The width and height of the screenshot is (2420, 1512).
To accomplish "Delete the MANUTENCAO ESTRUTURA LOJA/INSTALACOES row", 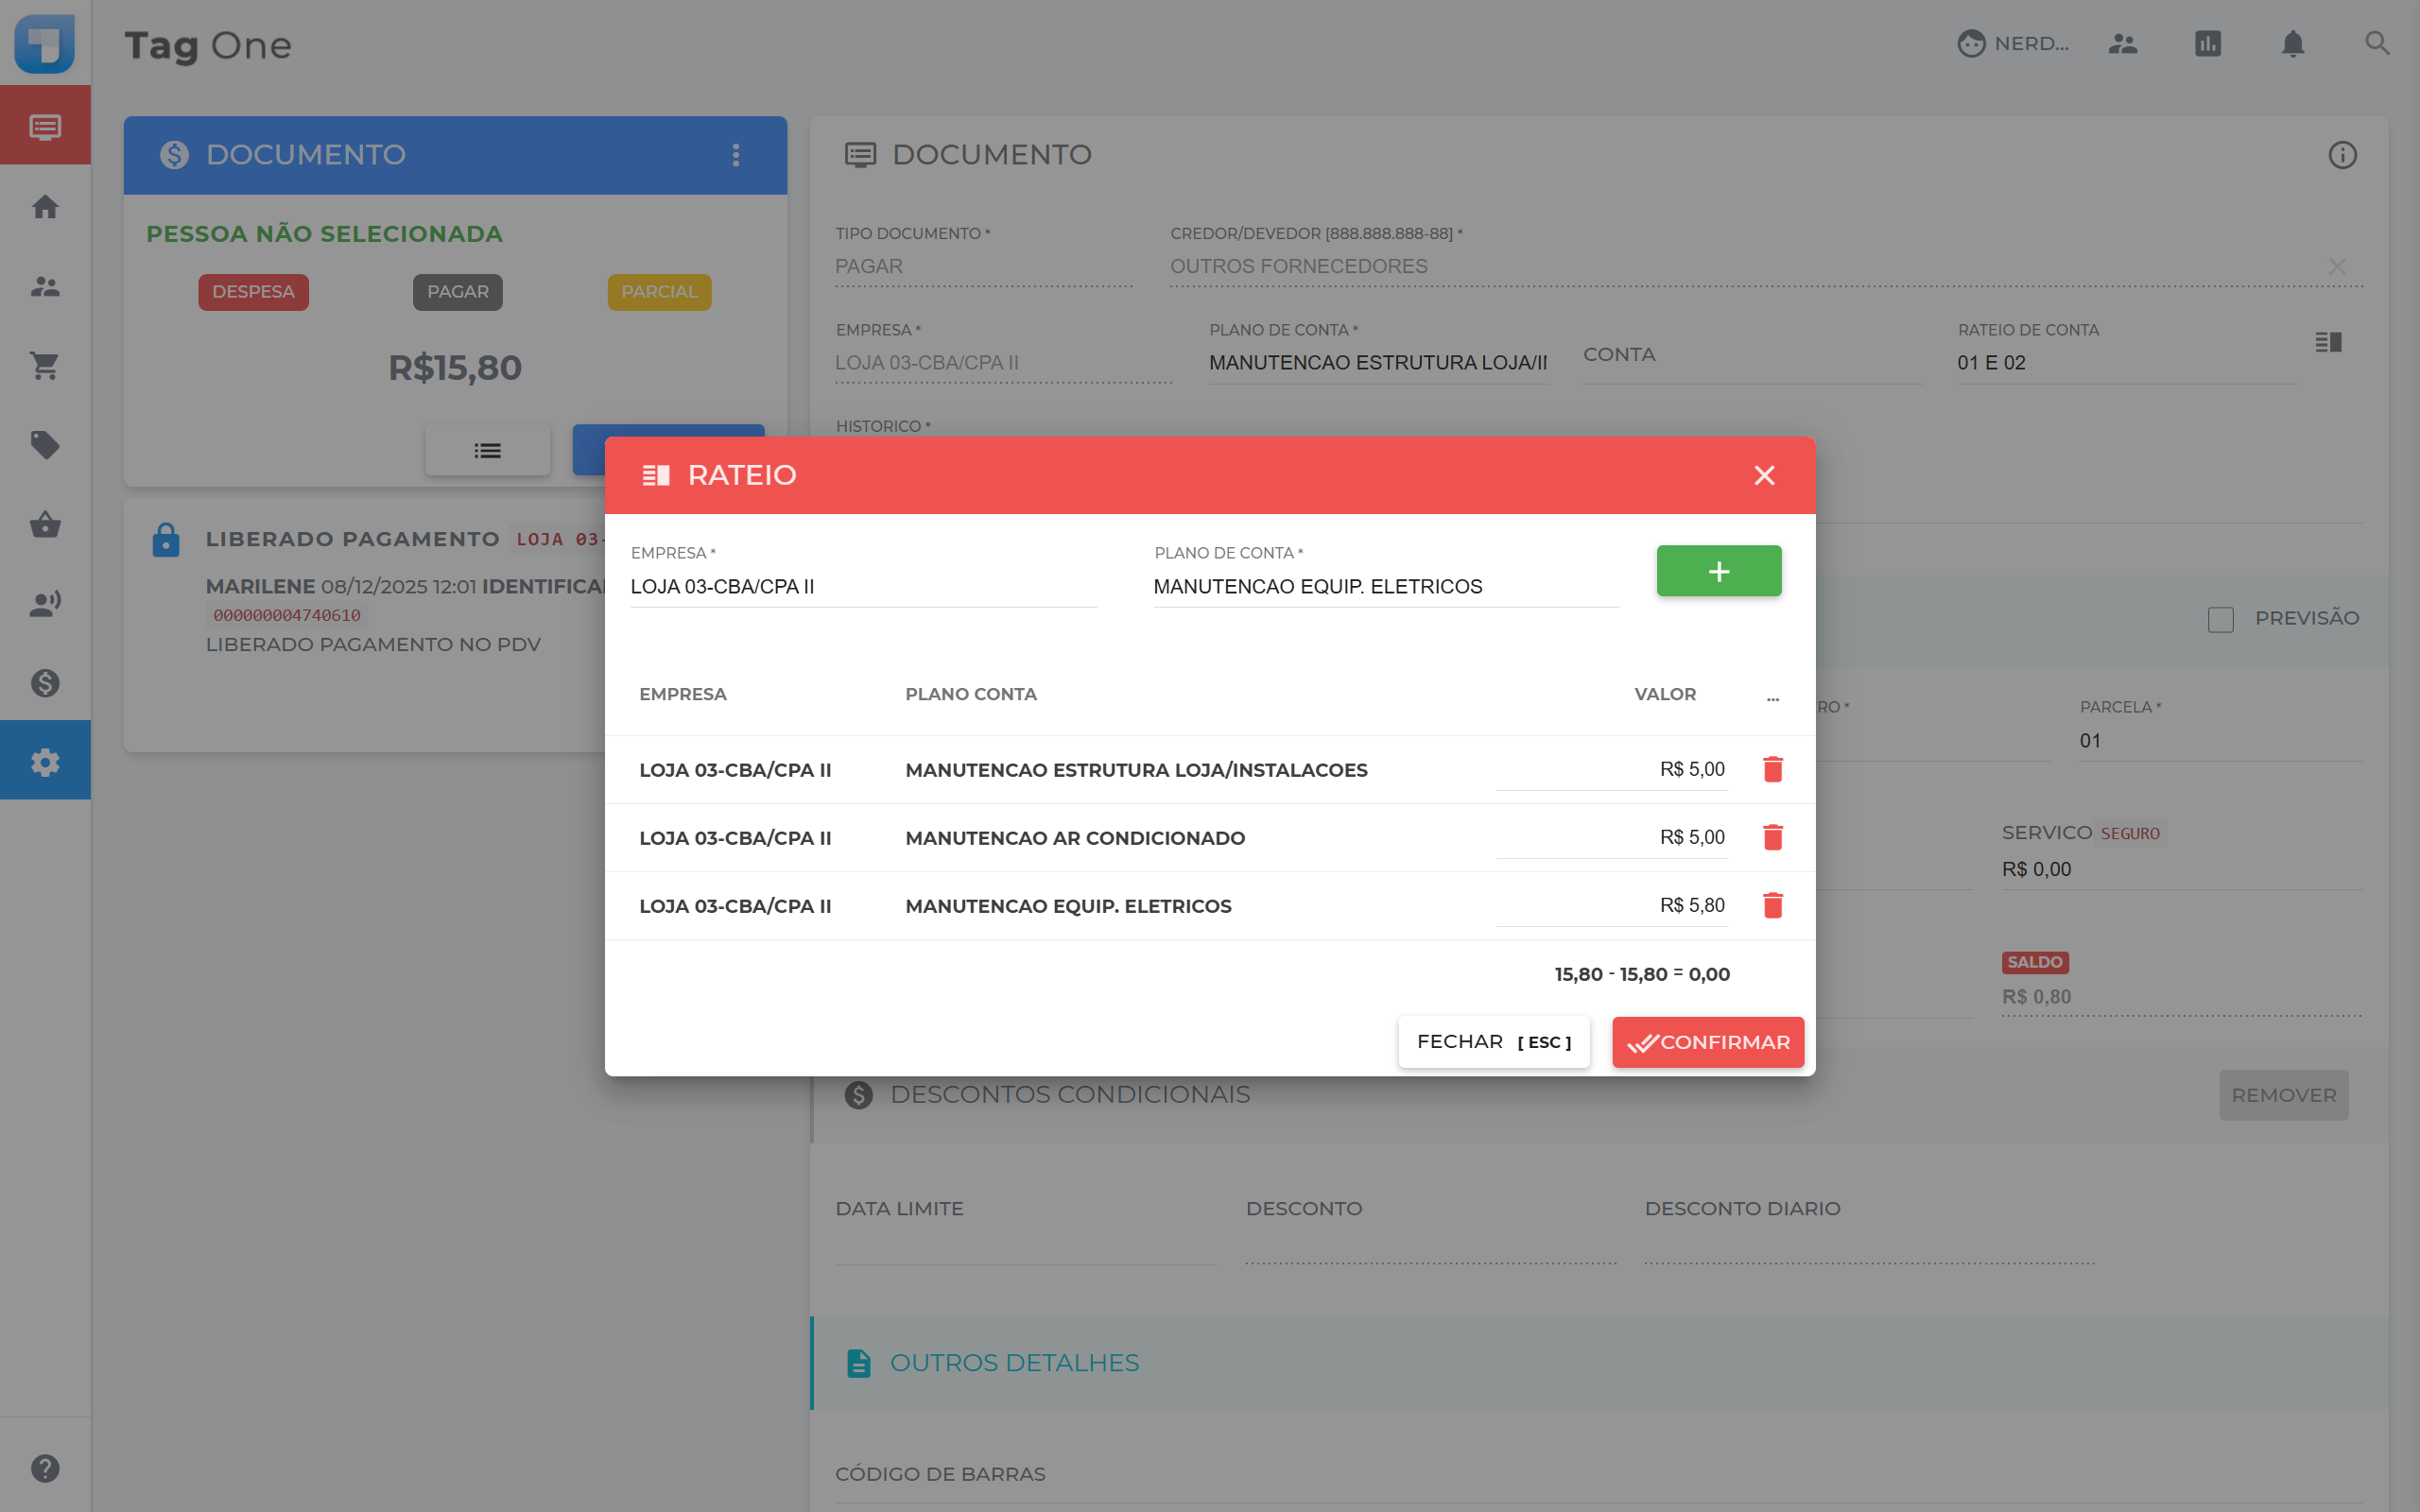I will [x=1772, y=769].
